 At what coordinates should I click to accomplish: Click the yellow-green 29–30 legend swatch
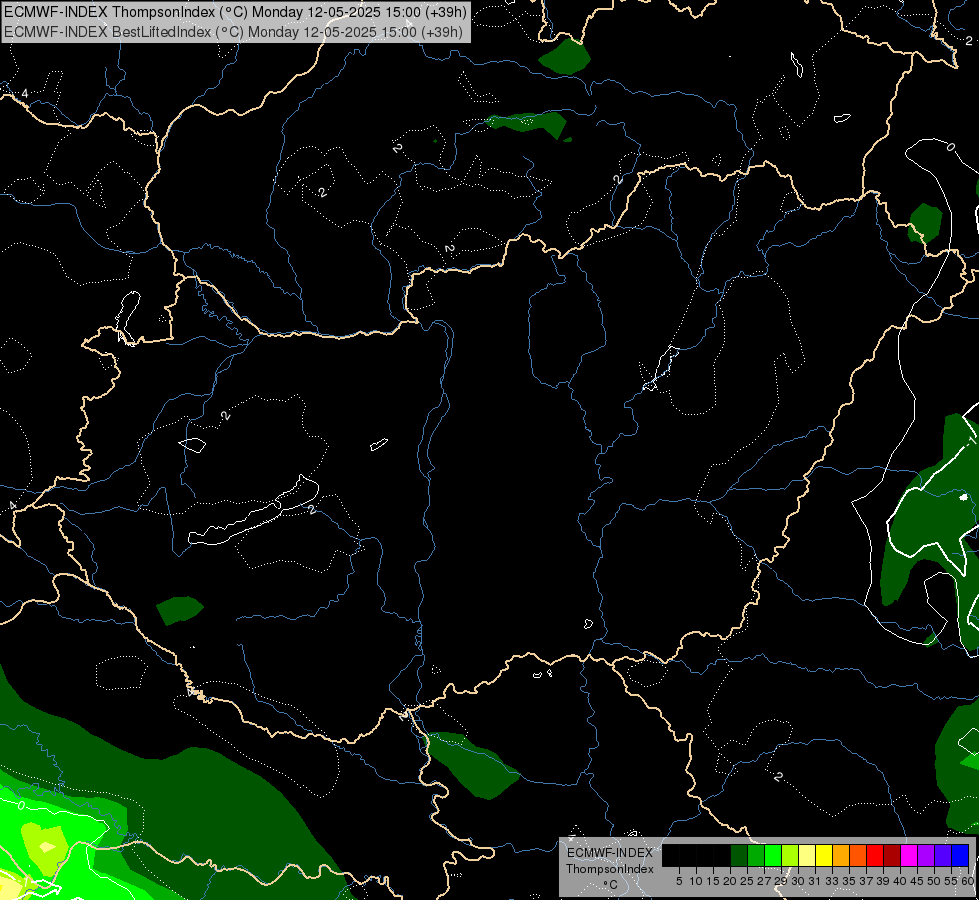pyautogui.click(x=790, y=856)
